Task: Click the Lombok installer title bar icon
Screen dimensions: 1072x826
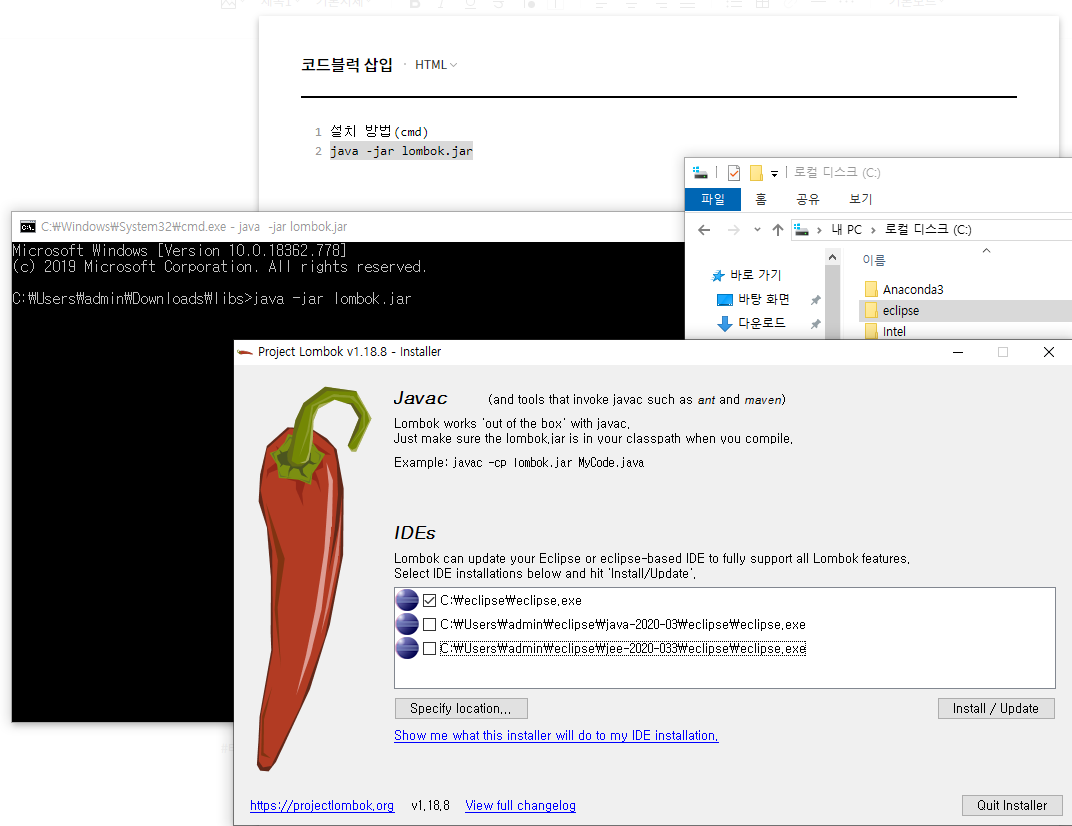Action: point(245,352)
